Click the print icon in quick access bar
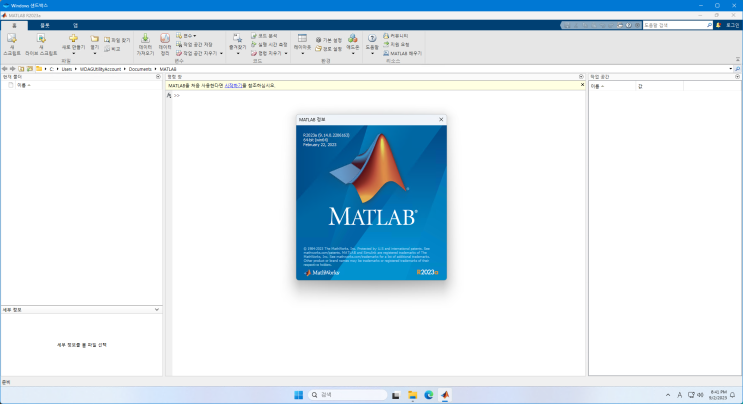Viewport: 743px width, 404px height. coord(620,25)
